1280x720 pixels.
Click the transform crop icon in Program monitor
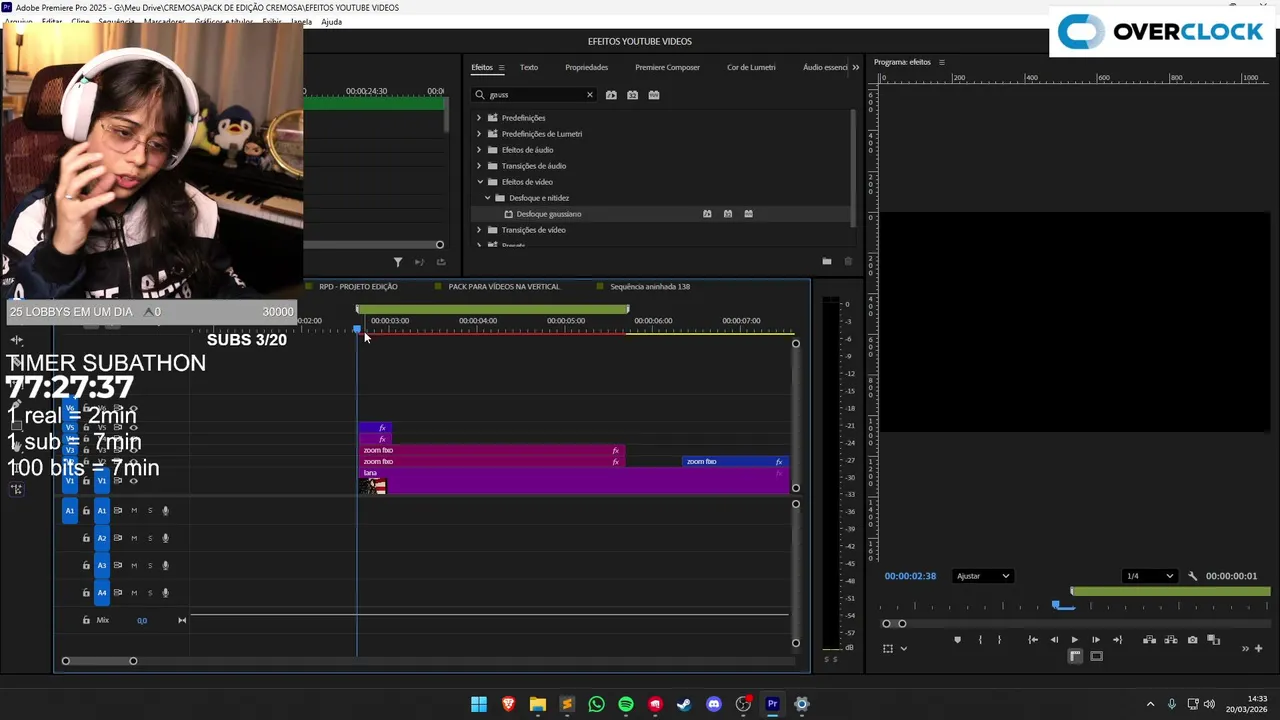[887, 648]
